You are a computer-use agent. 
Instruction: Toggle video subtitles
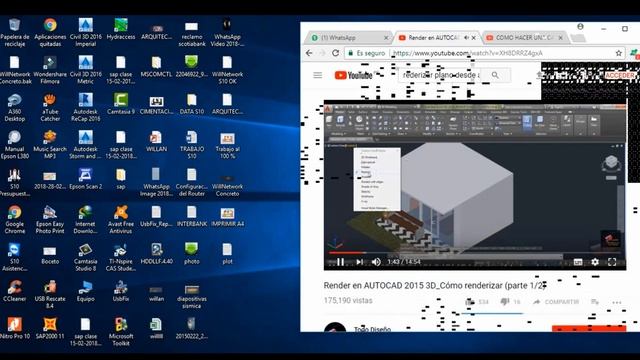[578, 262]
